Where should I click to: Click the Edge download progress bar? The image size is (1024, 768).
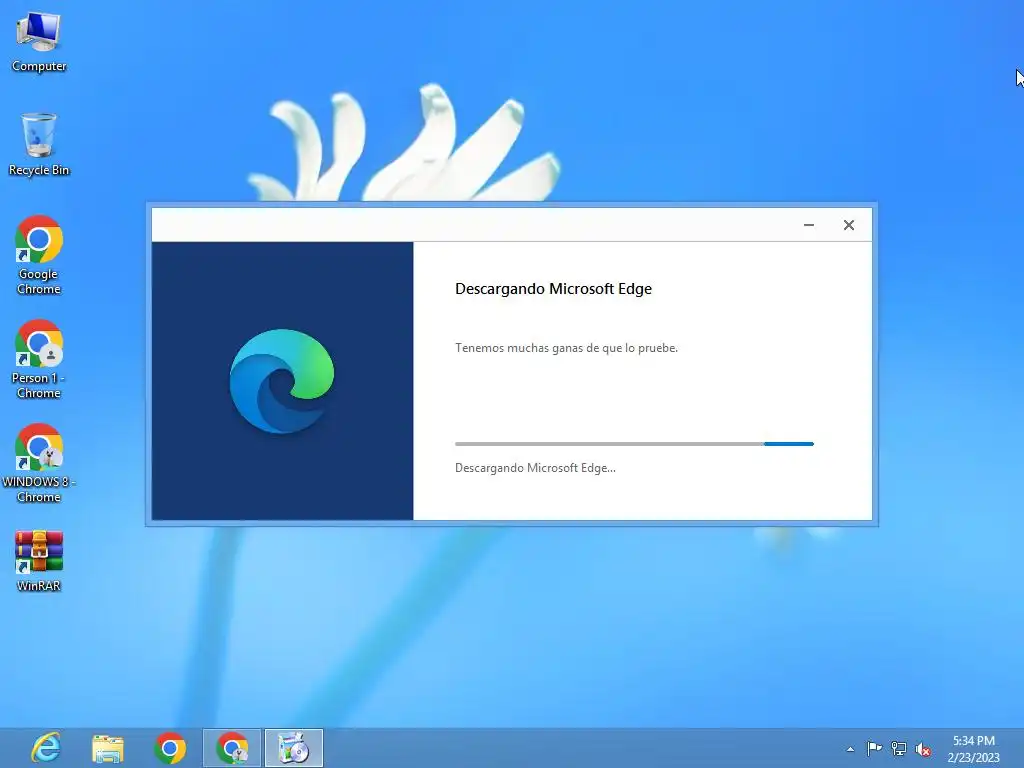click(634, 444)
